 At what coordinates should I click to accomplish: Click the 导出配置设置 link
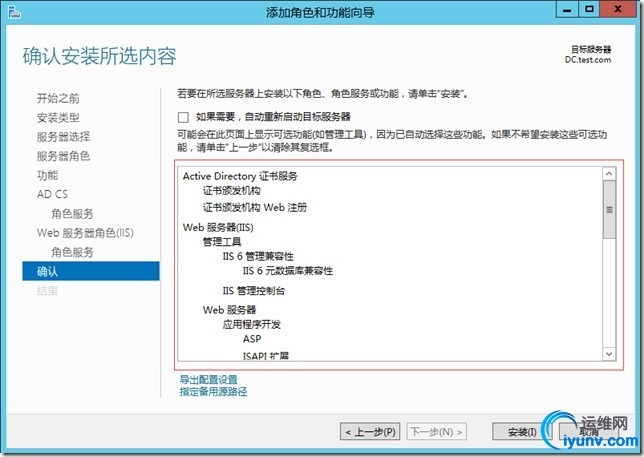click(x=208, y=379)
